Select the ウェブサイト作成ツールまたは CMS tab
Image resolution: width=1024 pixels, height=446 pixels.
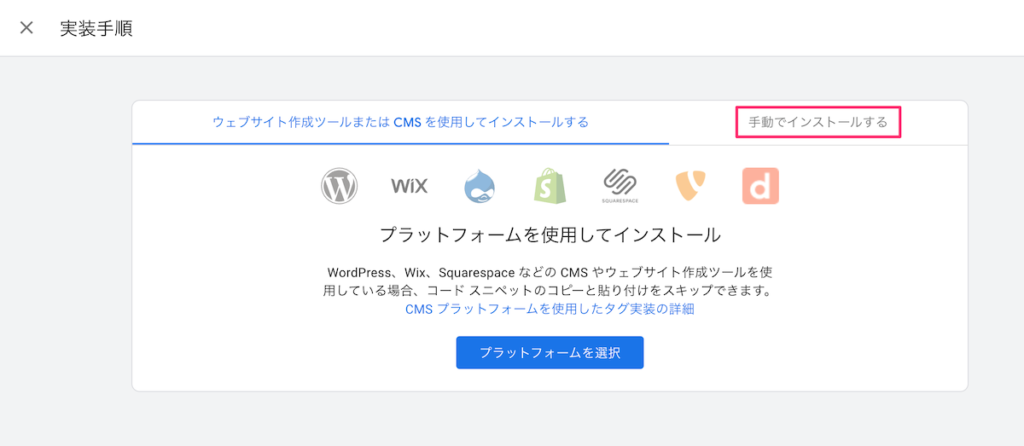click(400, 122)
